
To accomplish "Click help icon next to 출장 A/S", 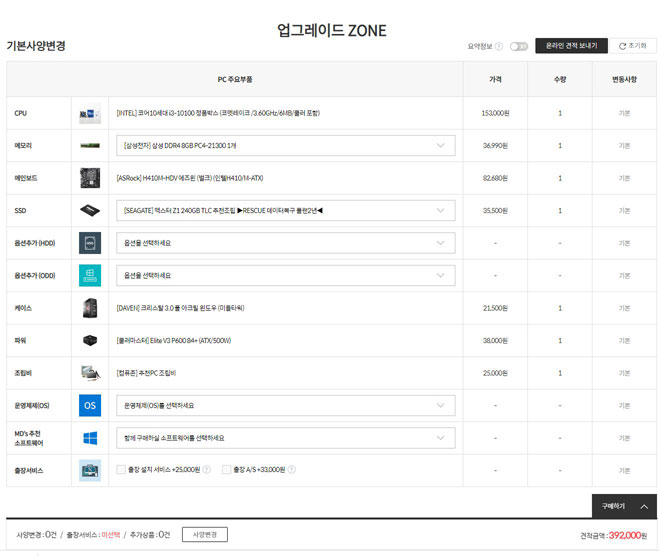I will [292, 469].
